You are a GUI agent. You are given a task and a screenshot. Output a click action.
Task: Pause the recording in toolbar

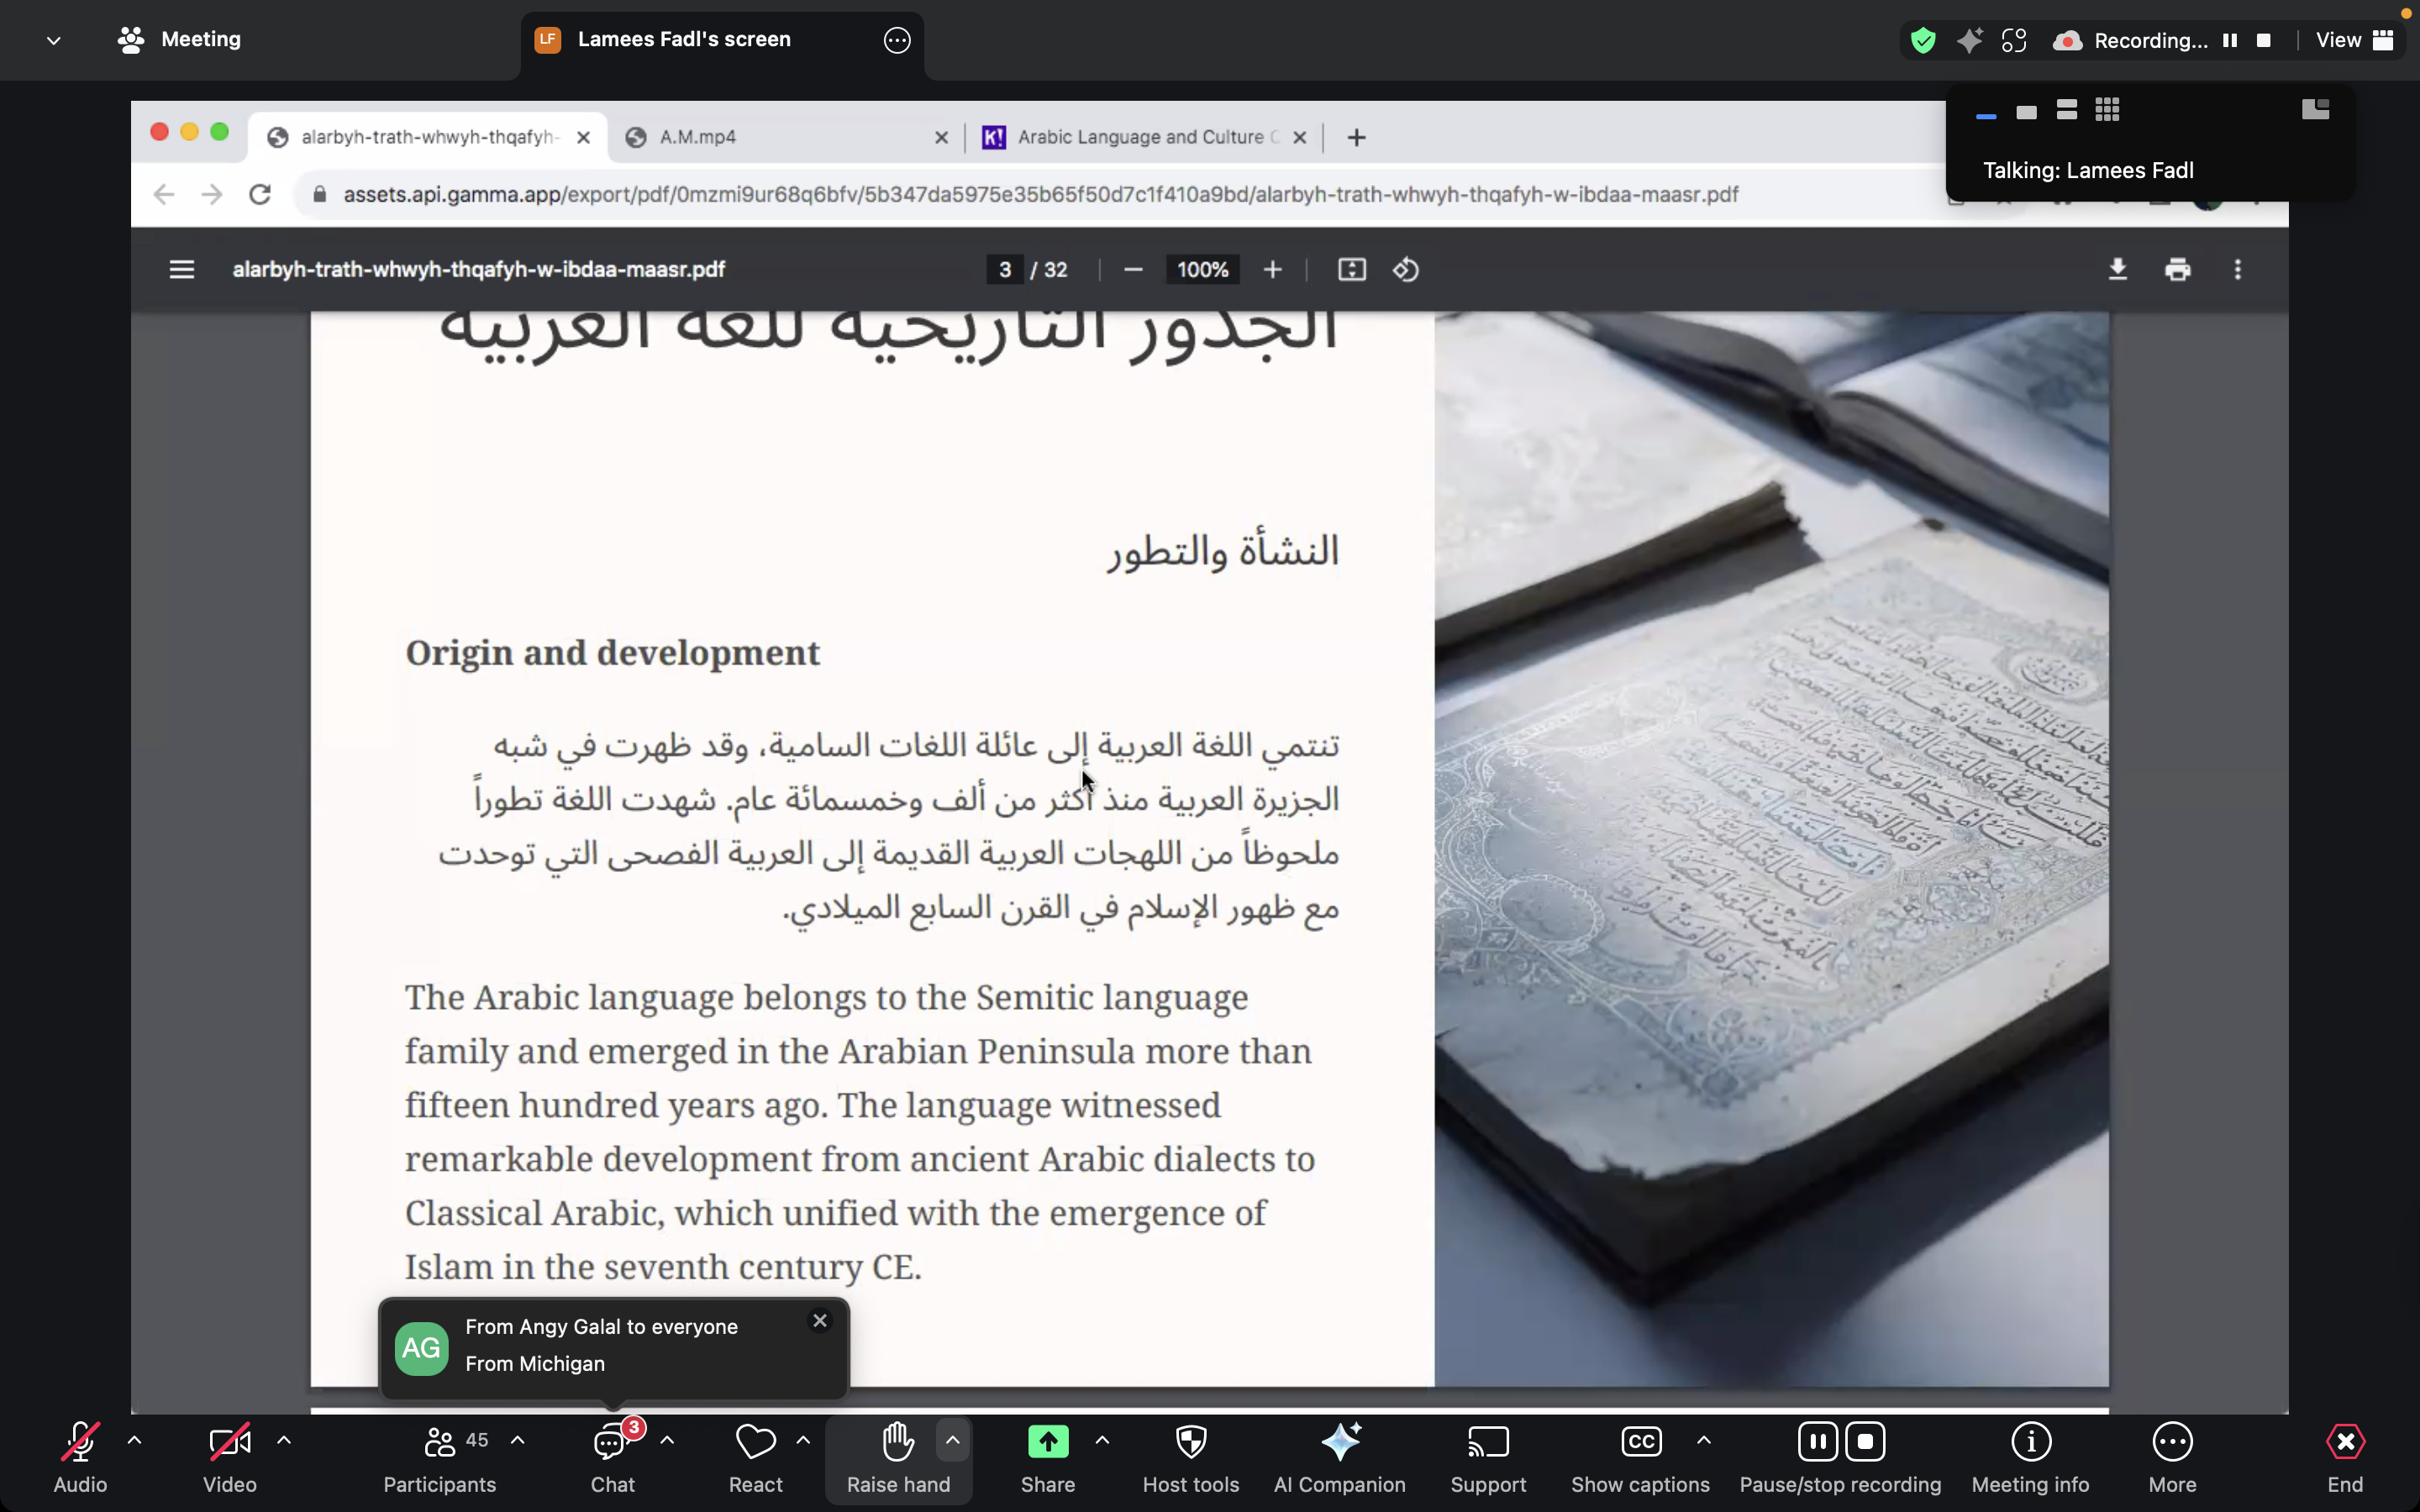coord(1817,1442)
